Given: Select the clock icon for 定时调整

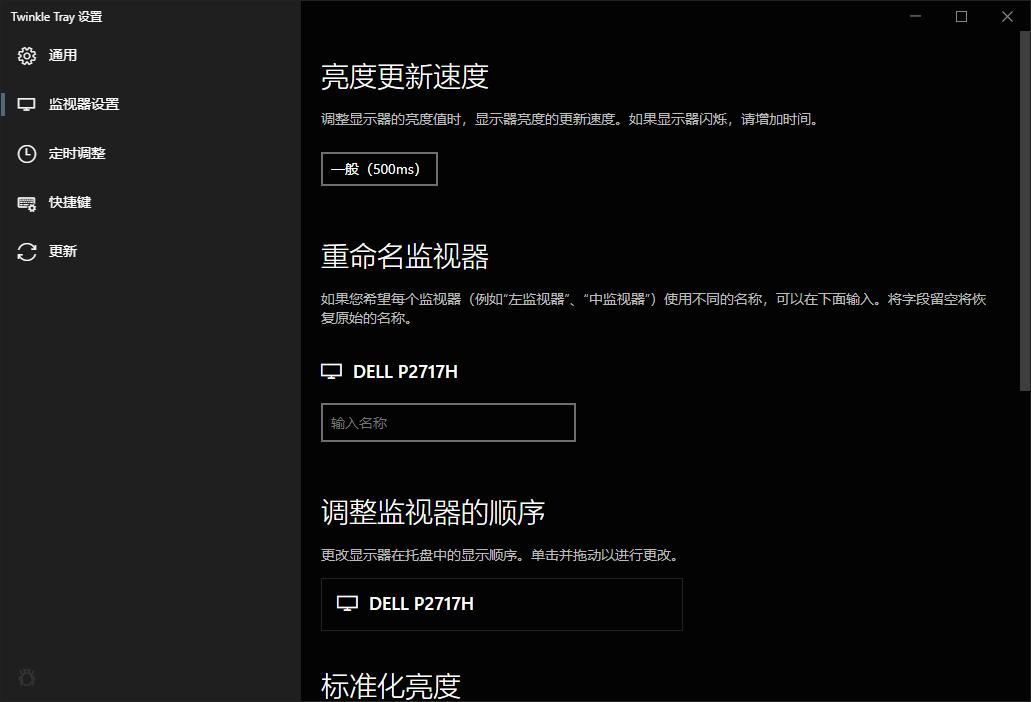Looking at the screenshot, I should coord(26,153).
